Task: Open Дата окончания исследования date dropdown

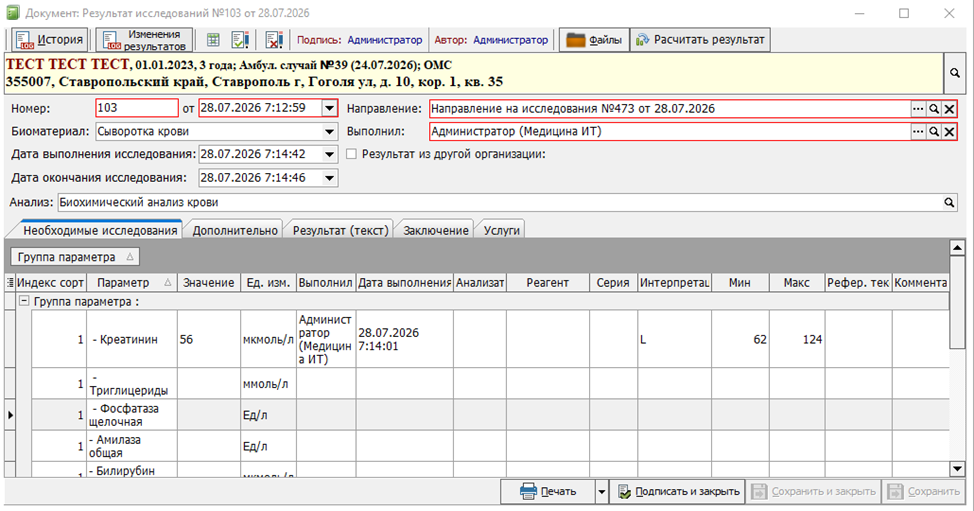Action: (329, 178)
